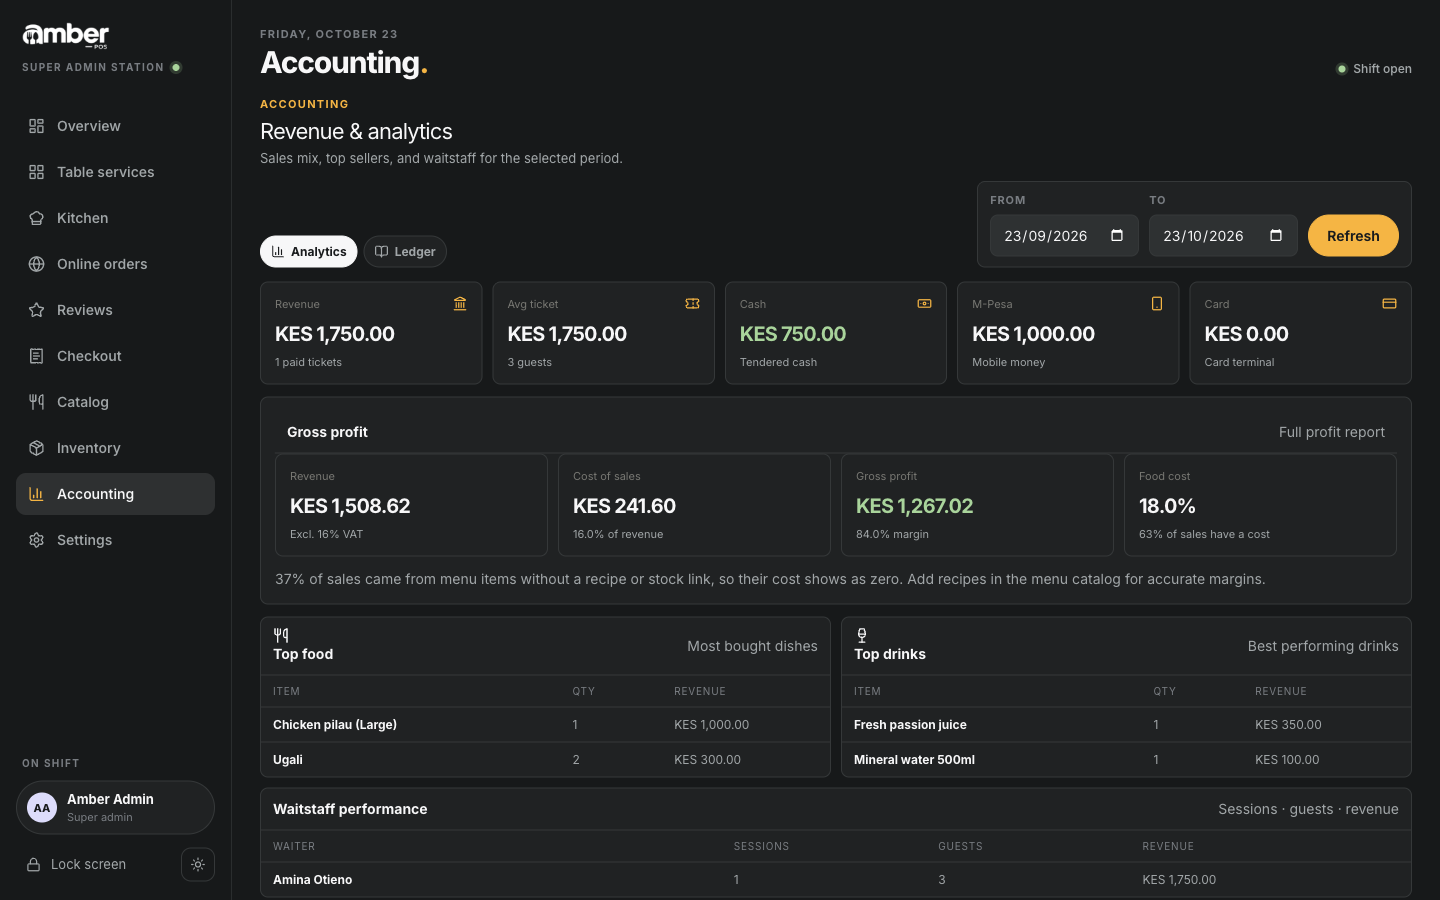
Task: Go to Online orders page
Action: (x=115, y=264)
